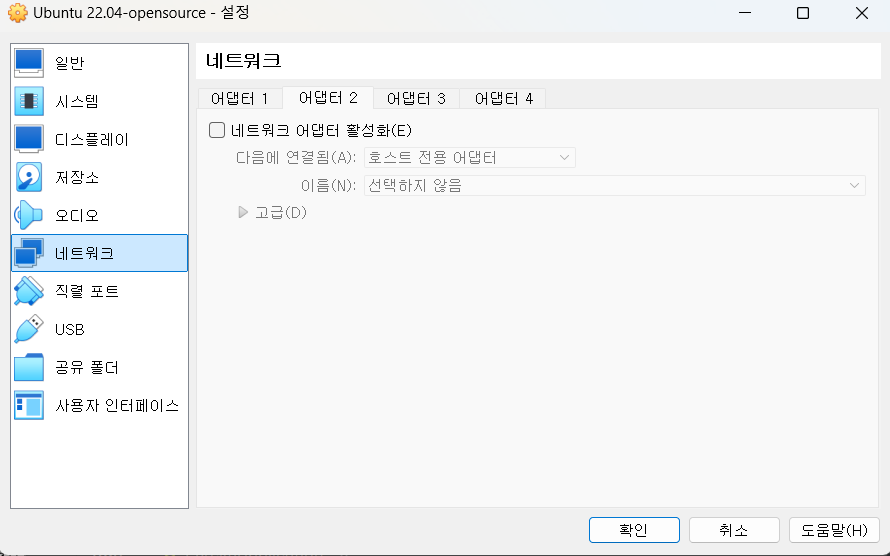
Task: Open the 어댑터 4 tab
Action: pyautogui.click(x=503, y=99)
